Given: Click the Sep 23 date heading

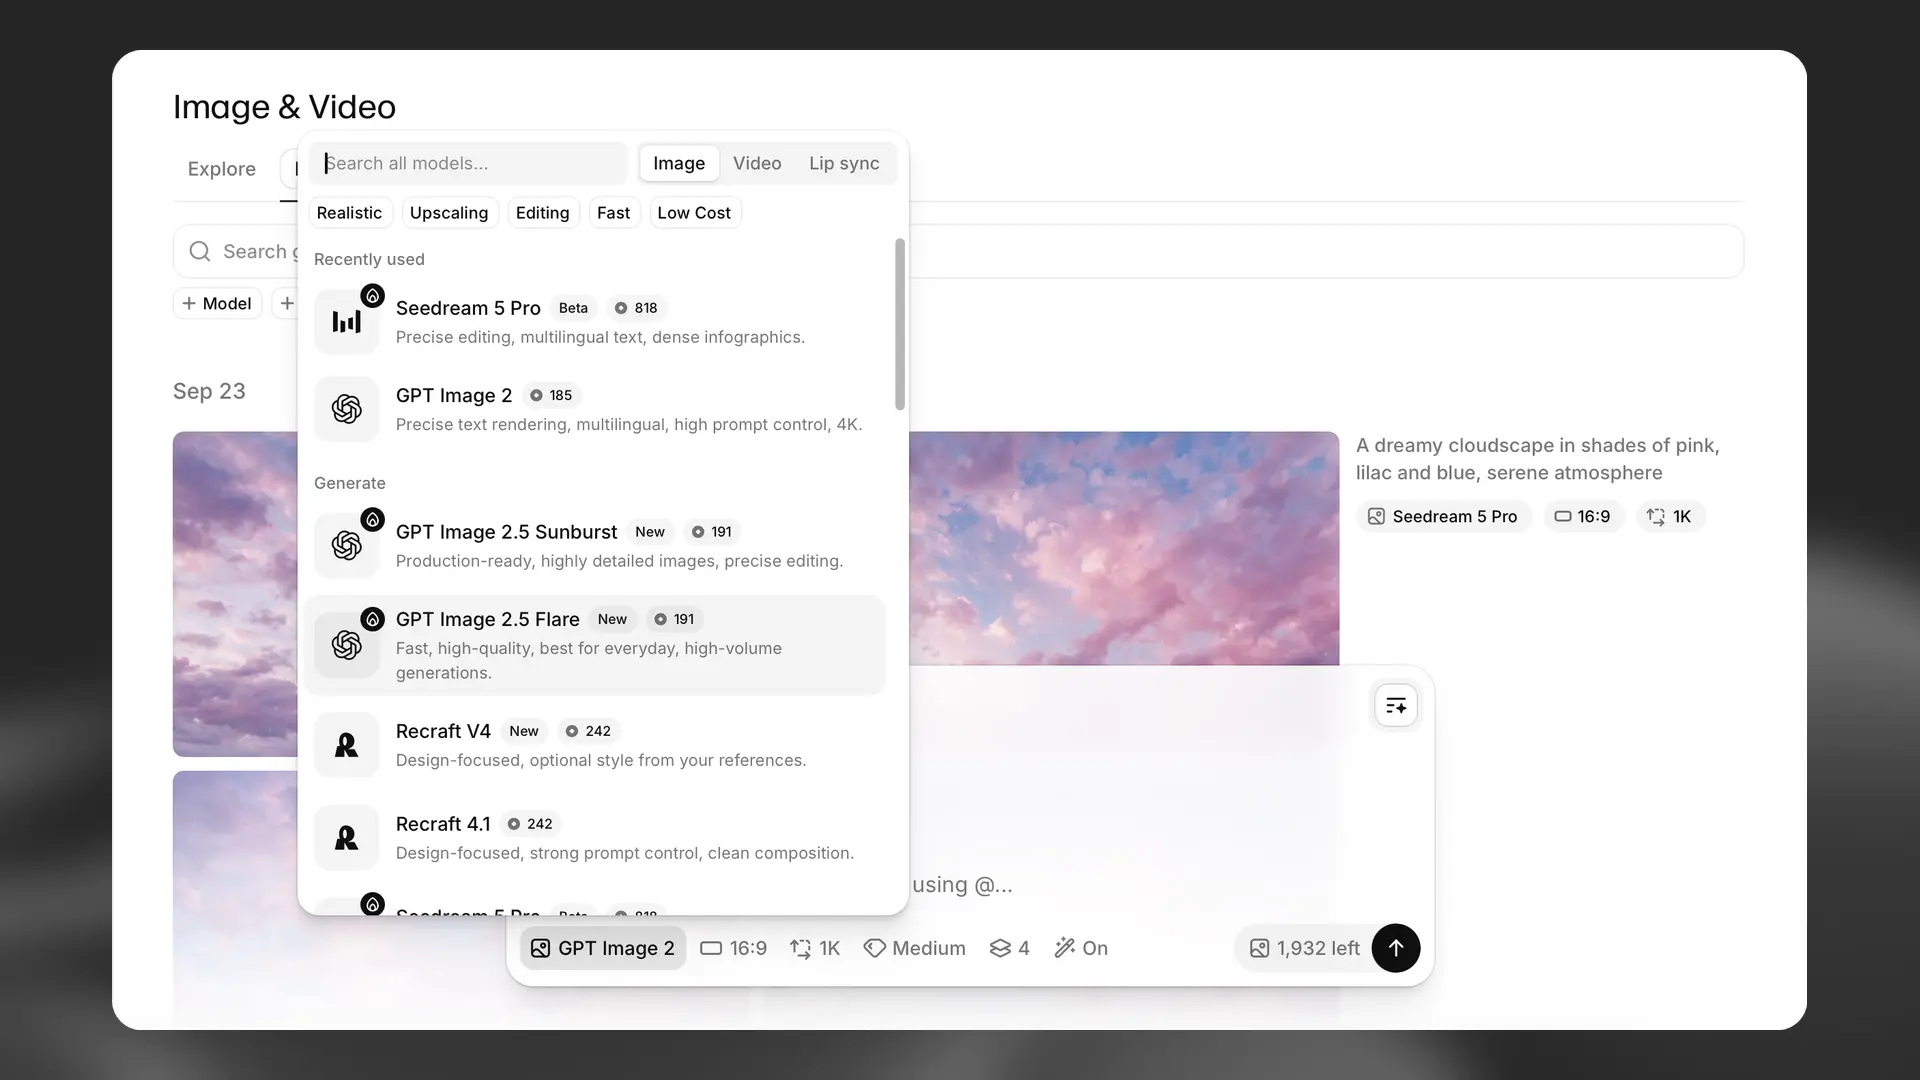Looking at the screenshot, I should (209, 391).
